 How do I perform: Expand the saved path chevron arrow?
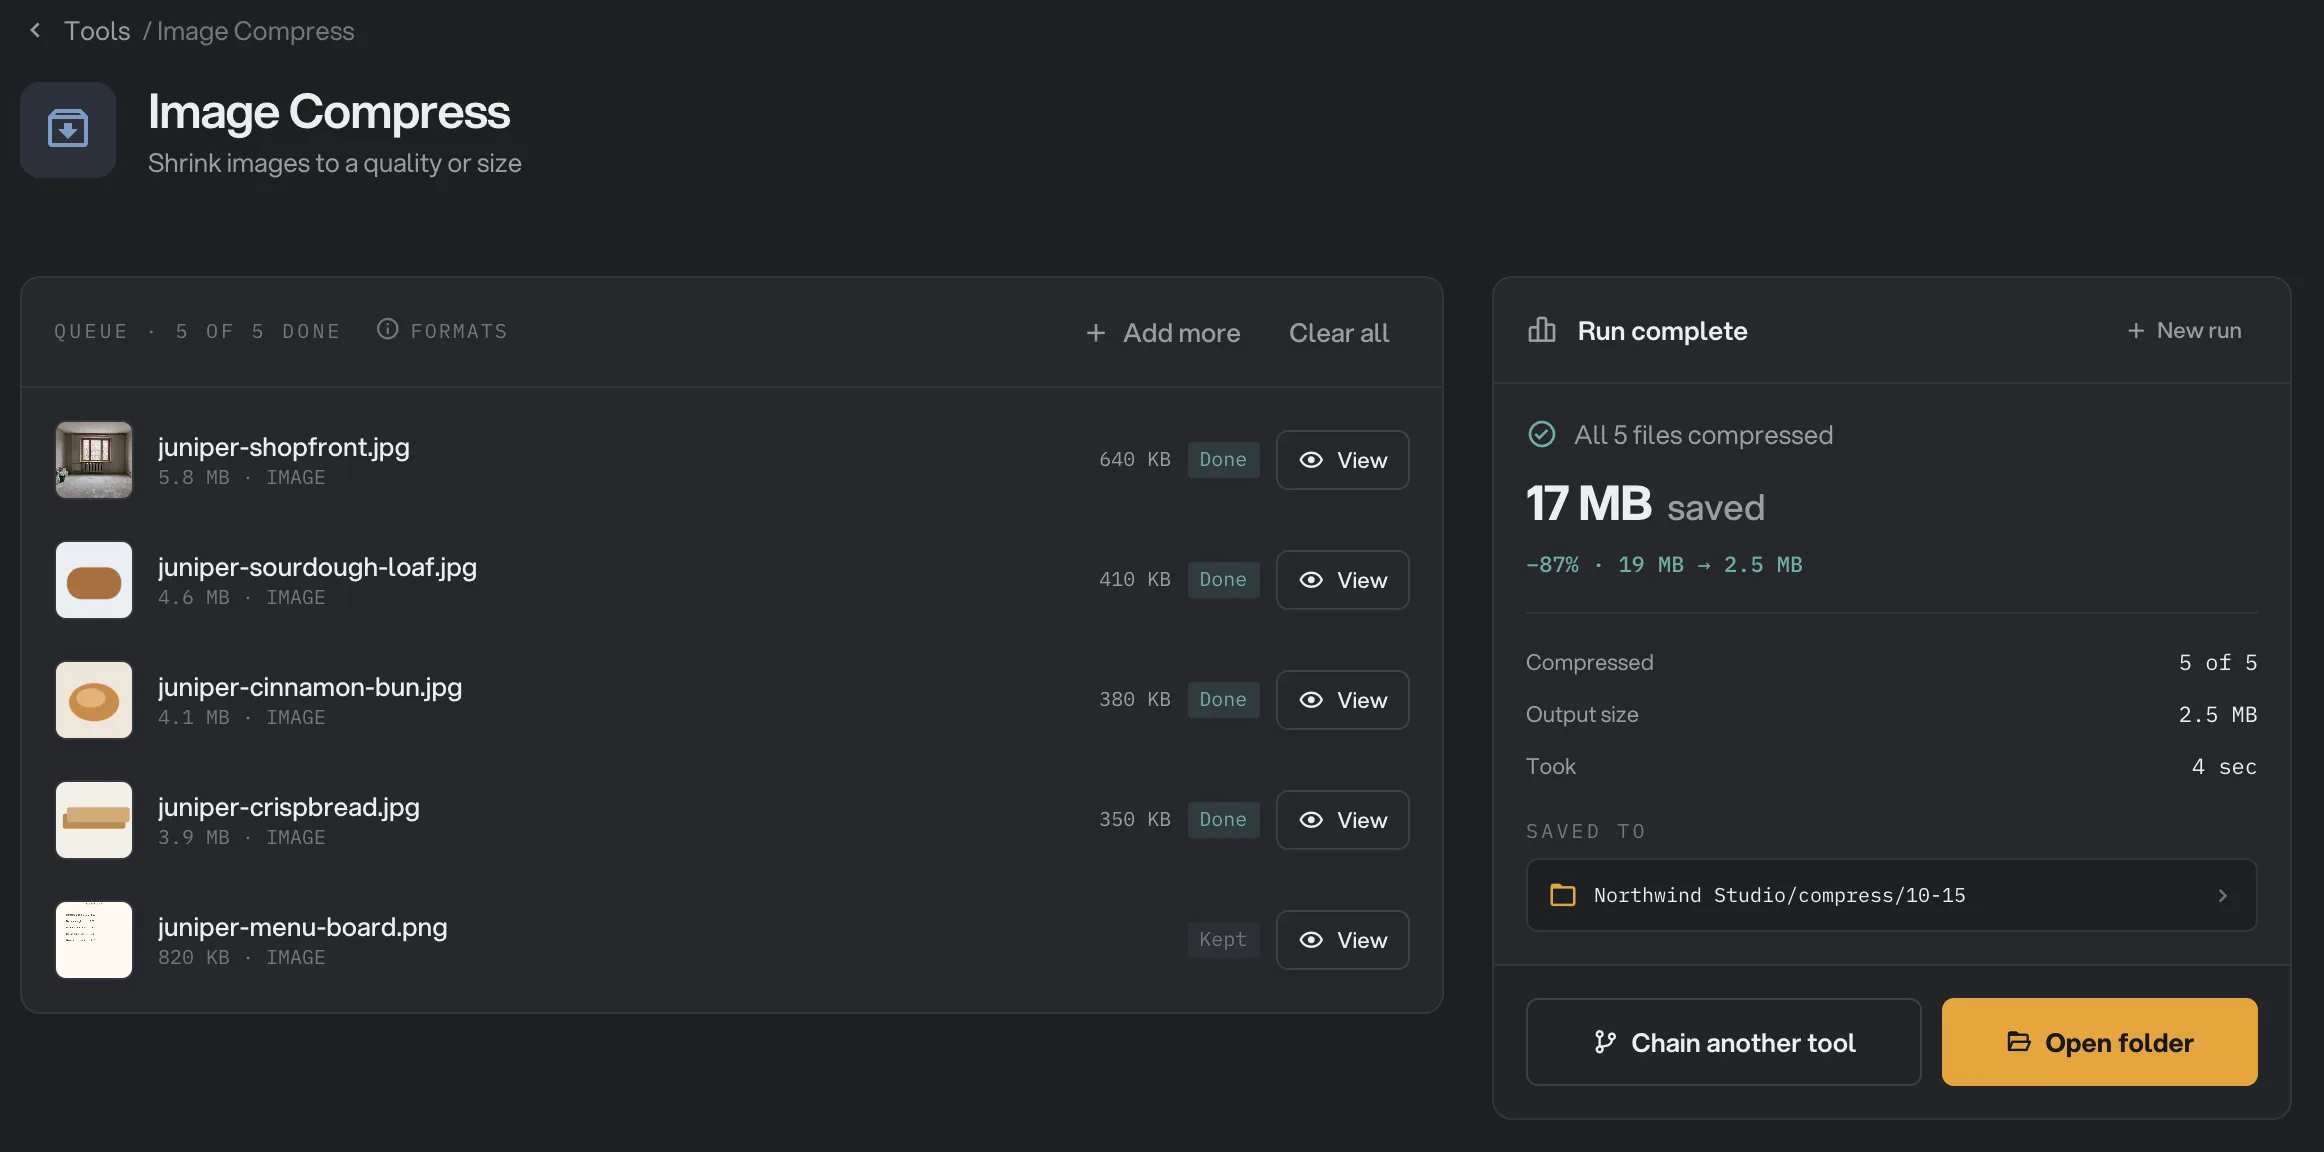pos(2222,895)
